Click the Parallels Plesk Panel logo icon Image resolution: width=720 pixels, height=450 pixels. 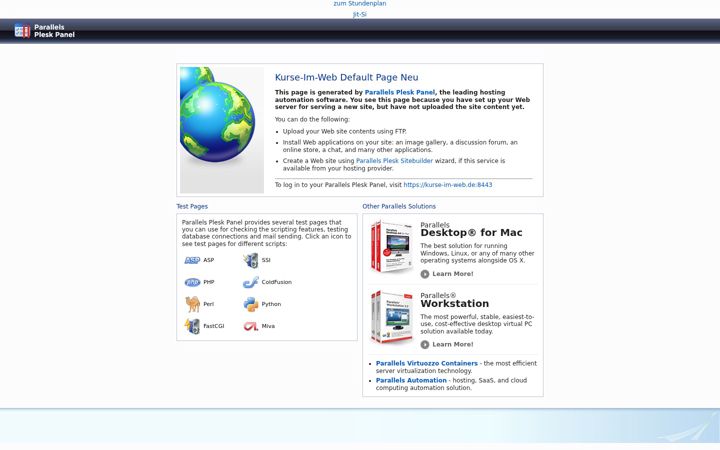tap(22, 31)
